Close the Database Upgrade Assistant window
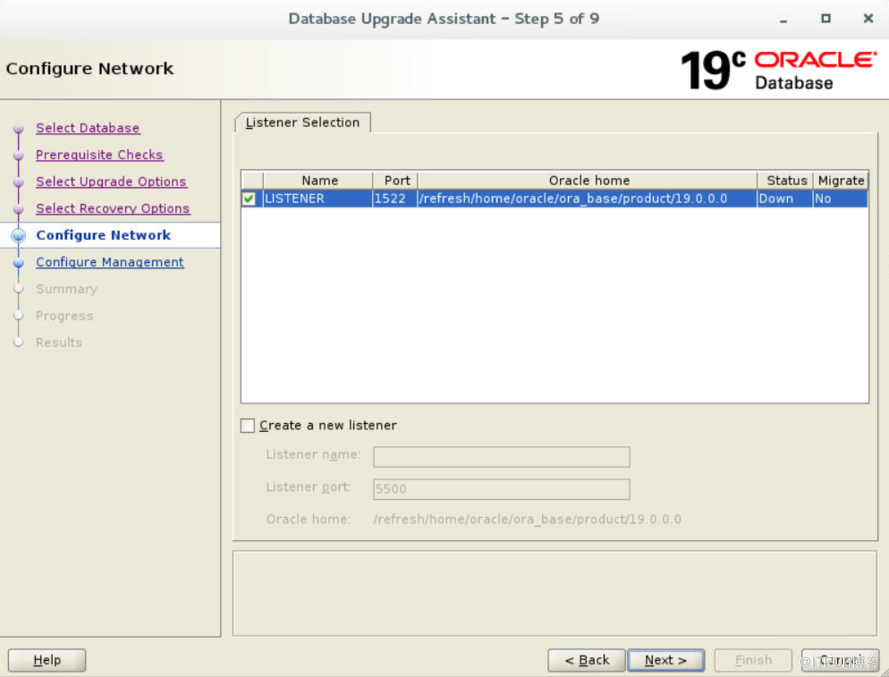 click(x=868, y=19)
